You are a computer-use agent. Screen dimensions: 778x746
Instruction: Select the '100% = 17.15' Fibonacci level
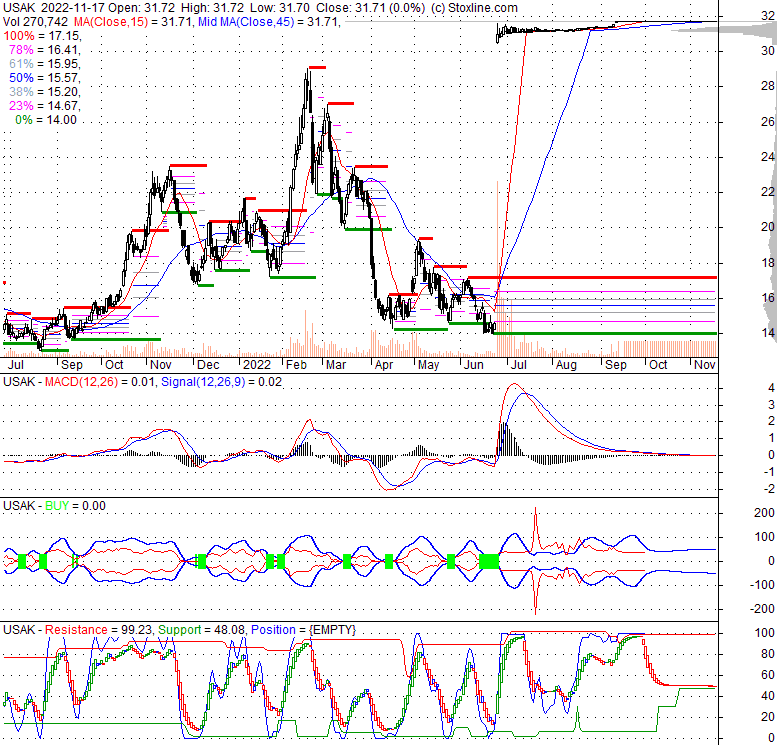click(x=41, y=36)
